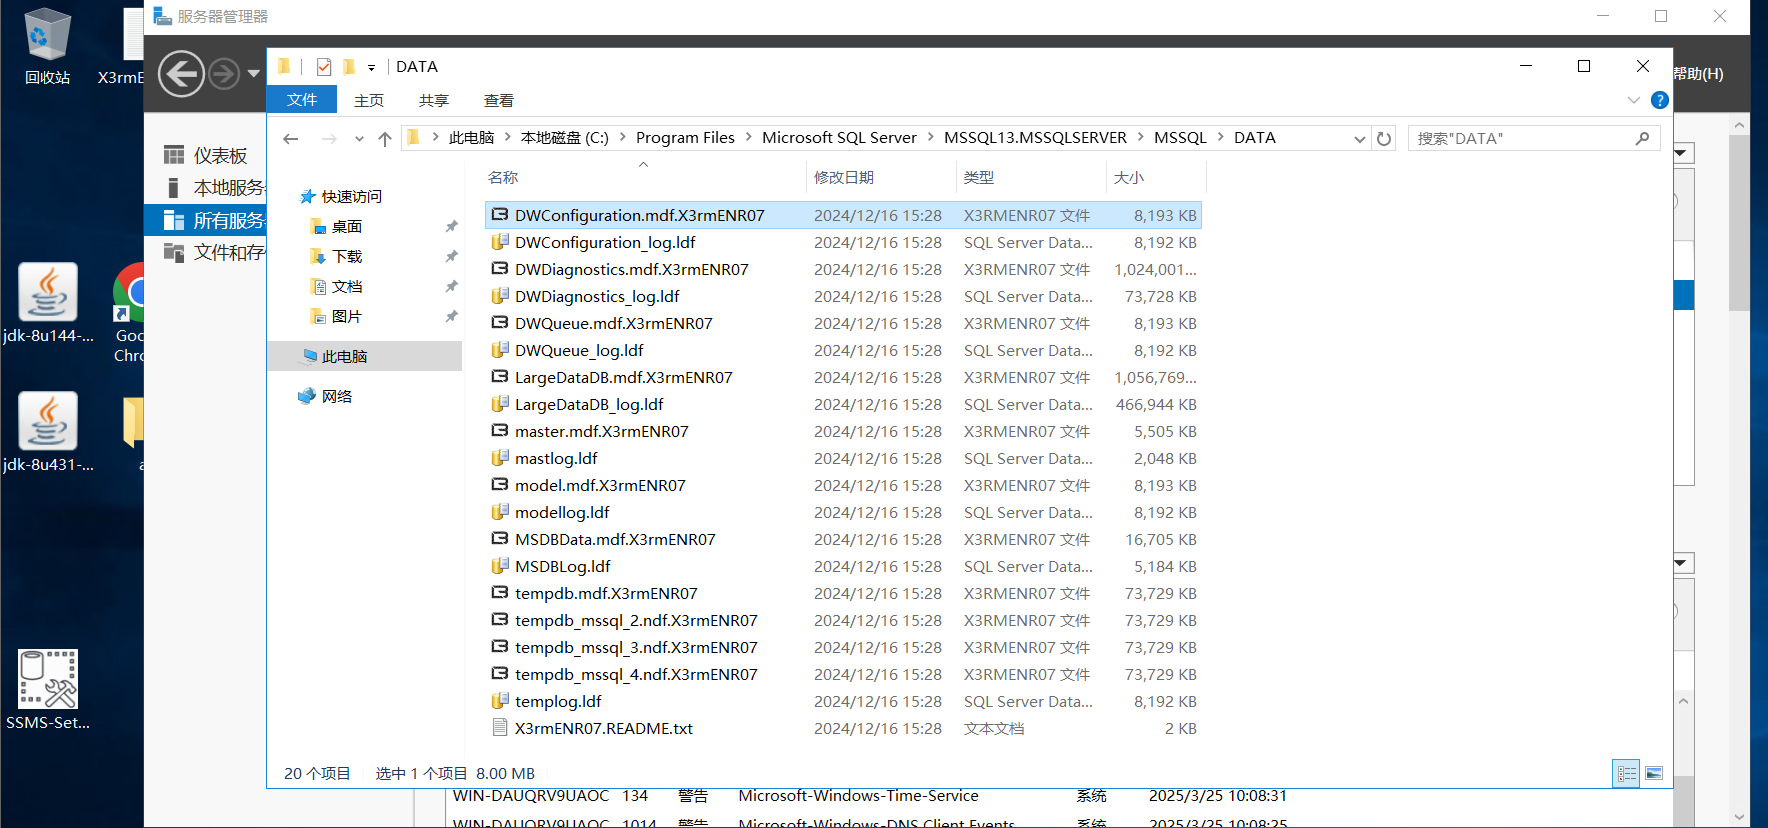Open the 回收站 desktop icon
This screenshot has height=828, width=1768.
tap(47, 46)
